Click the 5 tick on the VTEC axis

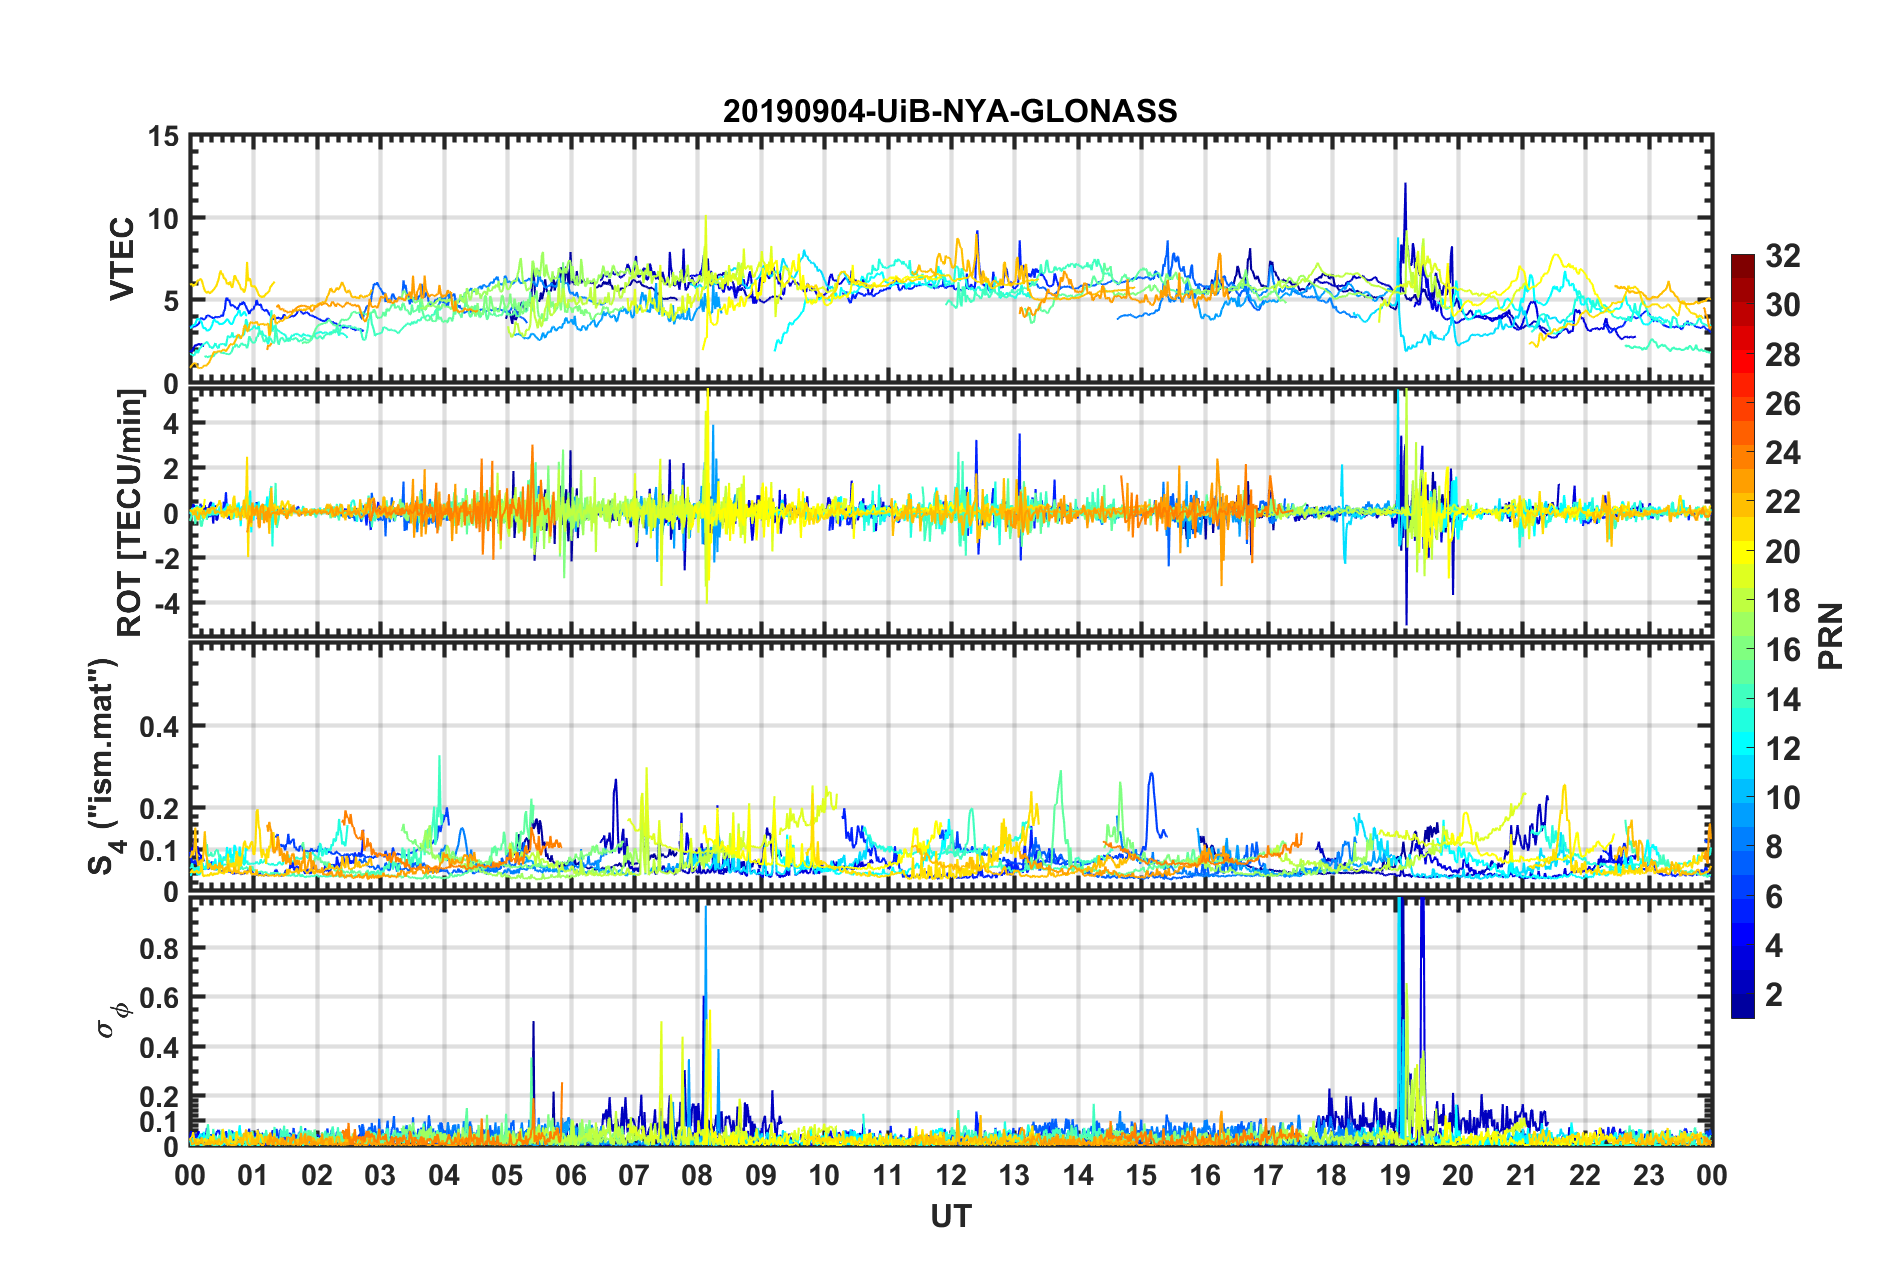(172, 301)
